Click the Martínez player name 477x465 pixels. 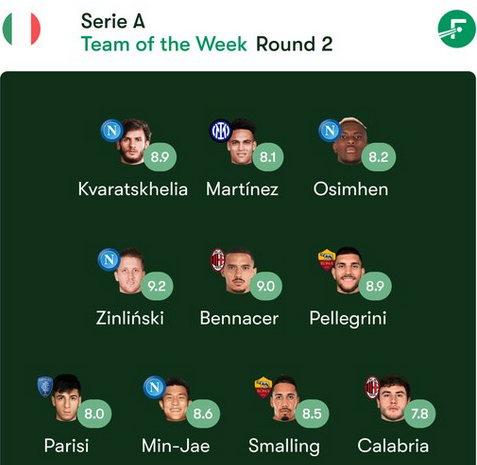click(242, 189)
